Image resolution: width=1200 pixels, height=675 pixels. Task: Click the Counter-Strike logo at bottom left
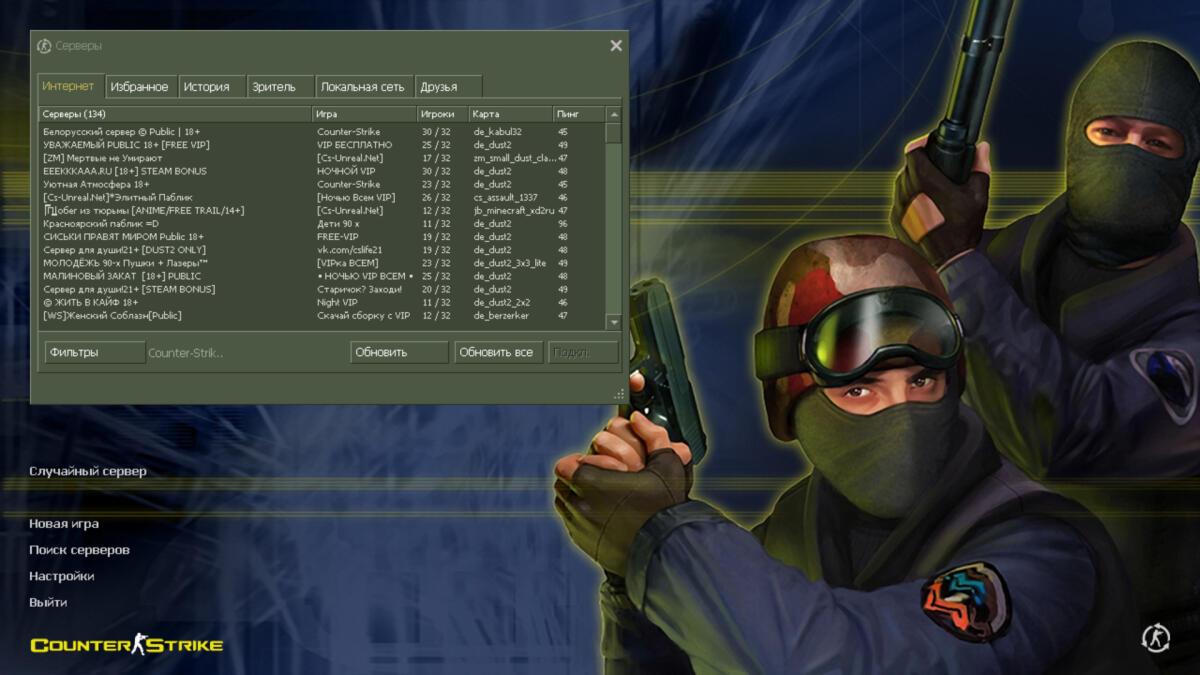(x=126, y=645)
